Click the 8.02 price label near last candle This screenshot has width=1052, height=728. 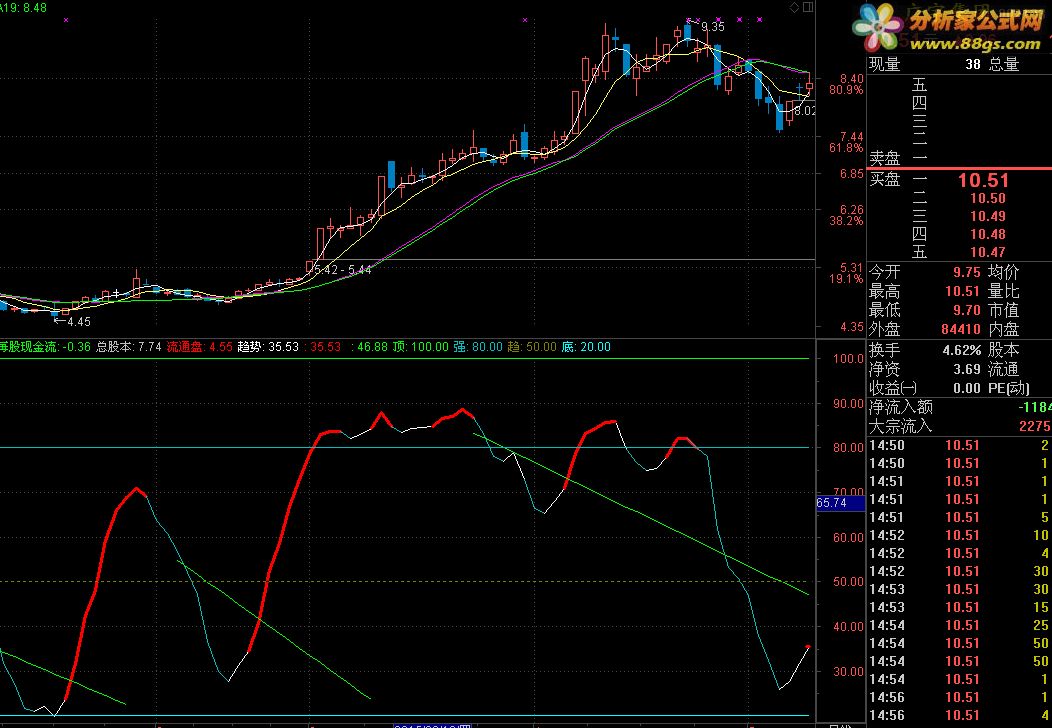pyautogui.click(x=804, y=111)
